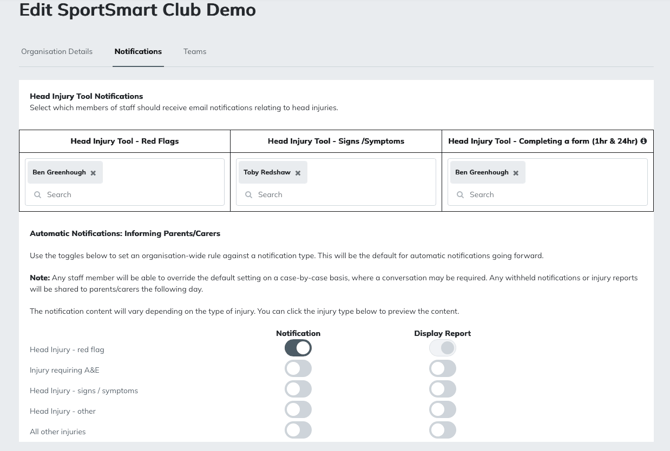Enable Display Report for Head Injury other
The image size is (670, 451).
[442, 410]
